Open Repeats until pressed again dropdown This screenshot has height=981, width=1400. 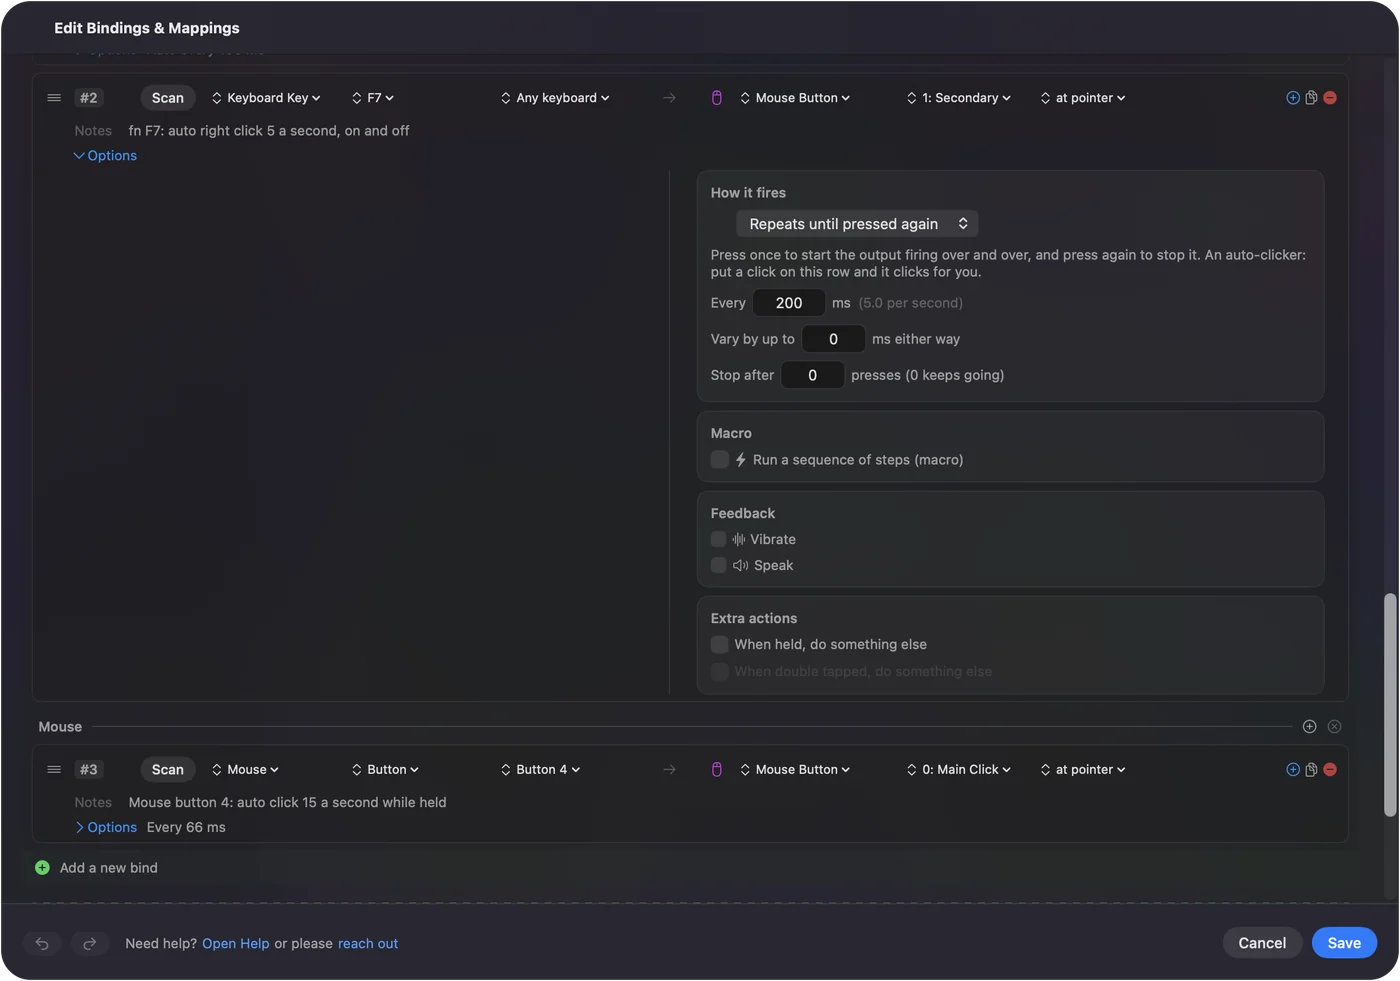pos(857,224)
